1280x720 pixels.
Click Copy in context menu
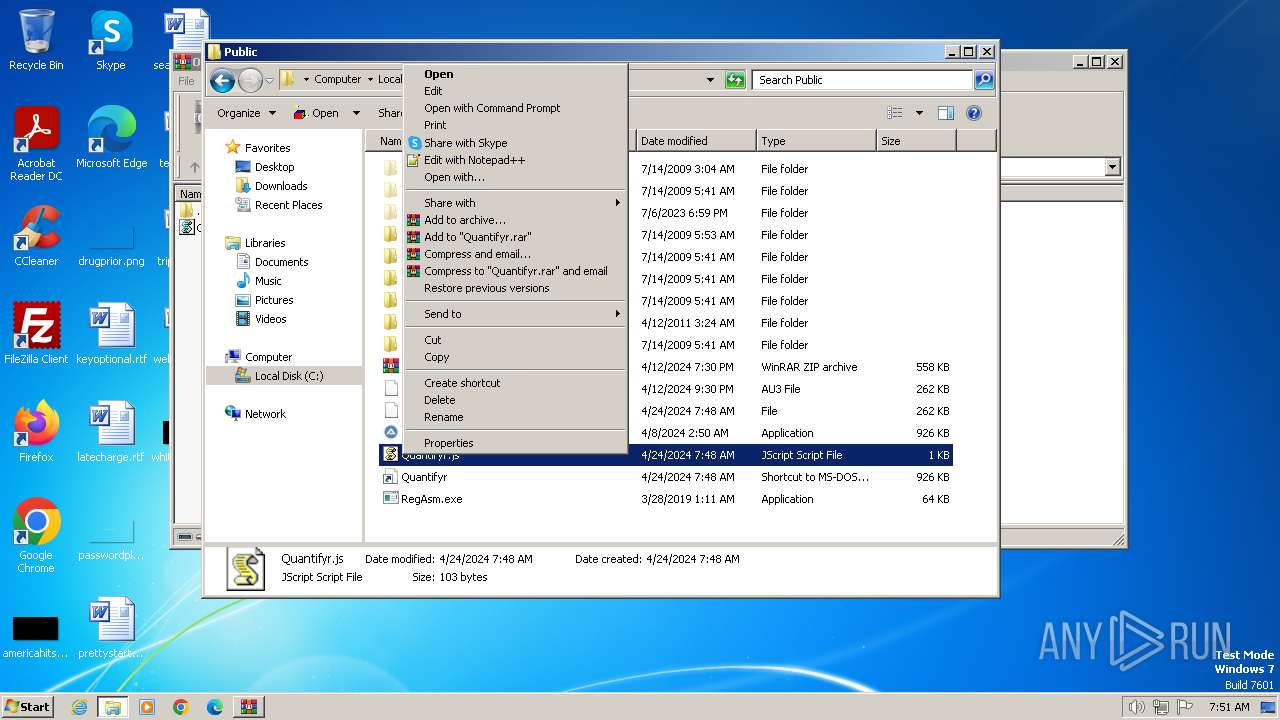(x=515, y=357)
